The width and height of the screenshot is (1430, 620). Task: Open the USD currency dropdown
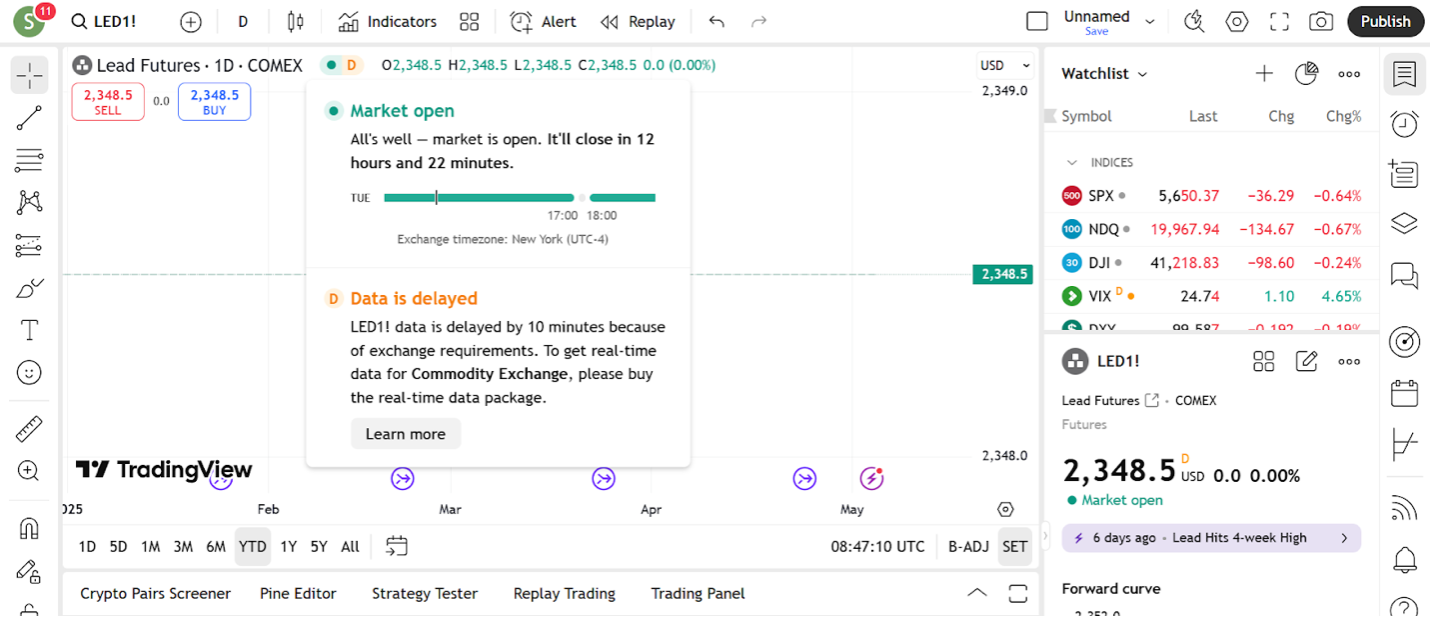coord(1005,65)
